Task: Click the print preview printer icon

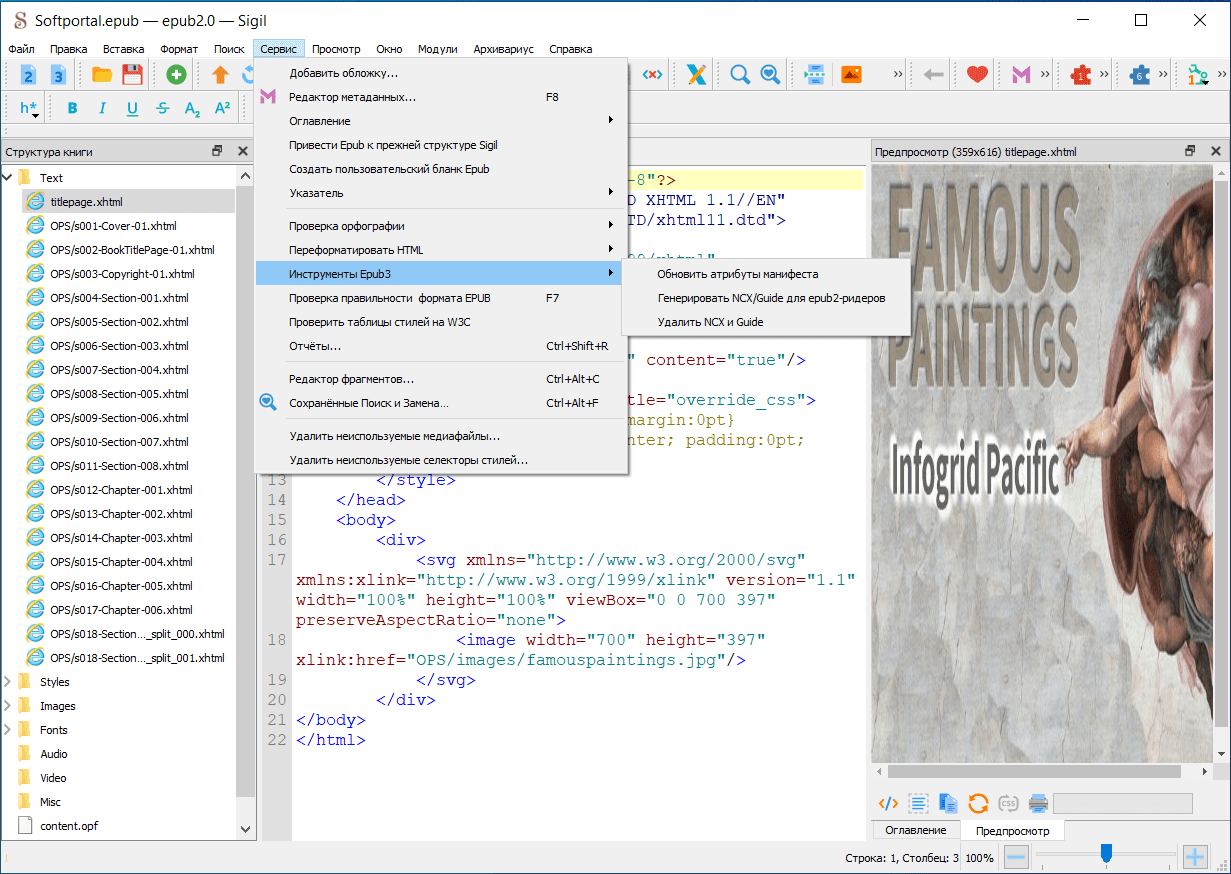Action: pyautogui.click(x=1038, y=803)
